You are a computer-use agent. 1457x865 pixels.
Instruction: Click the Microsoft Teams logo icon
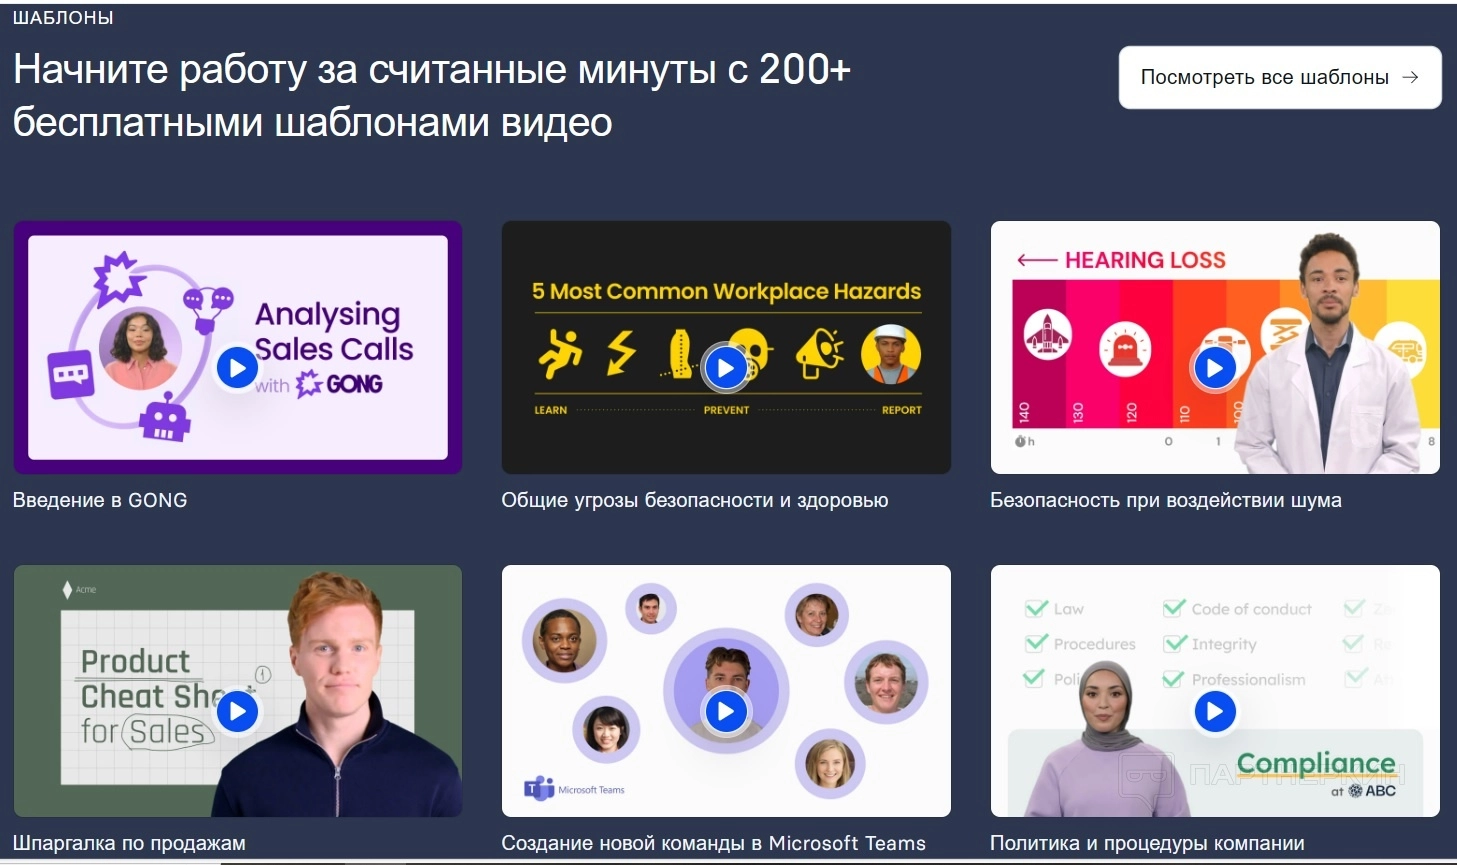539,788
